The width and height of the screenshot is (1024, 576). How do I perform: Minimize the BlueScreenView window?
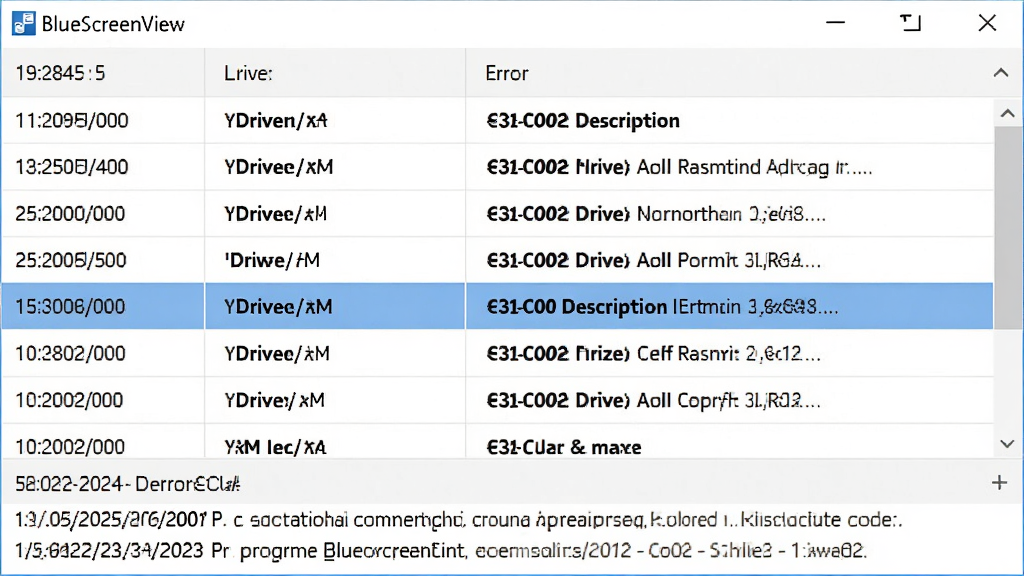(x=835, y=23)
